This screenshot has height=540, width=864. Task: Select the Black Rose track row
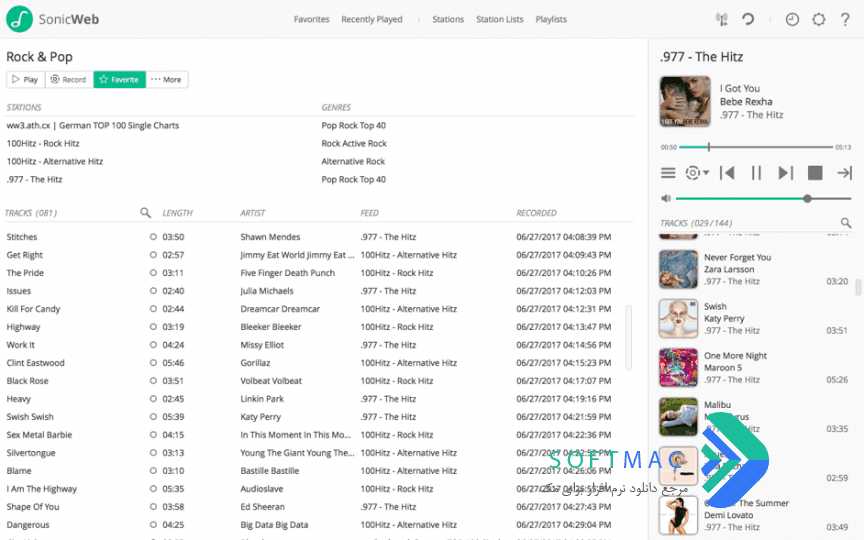tap(320, 381)
